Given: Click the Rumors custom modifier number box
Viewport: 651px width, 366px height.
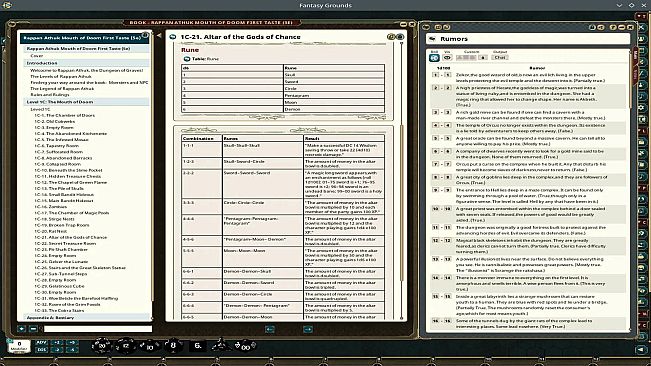Looking at the screenshot, I should click(482, 58).
